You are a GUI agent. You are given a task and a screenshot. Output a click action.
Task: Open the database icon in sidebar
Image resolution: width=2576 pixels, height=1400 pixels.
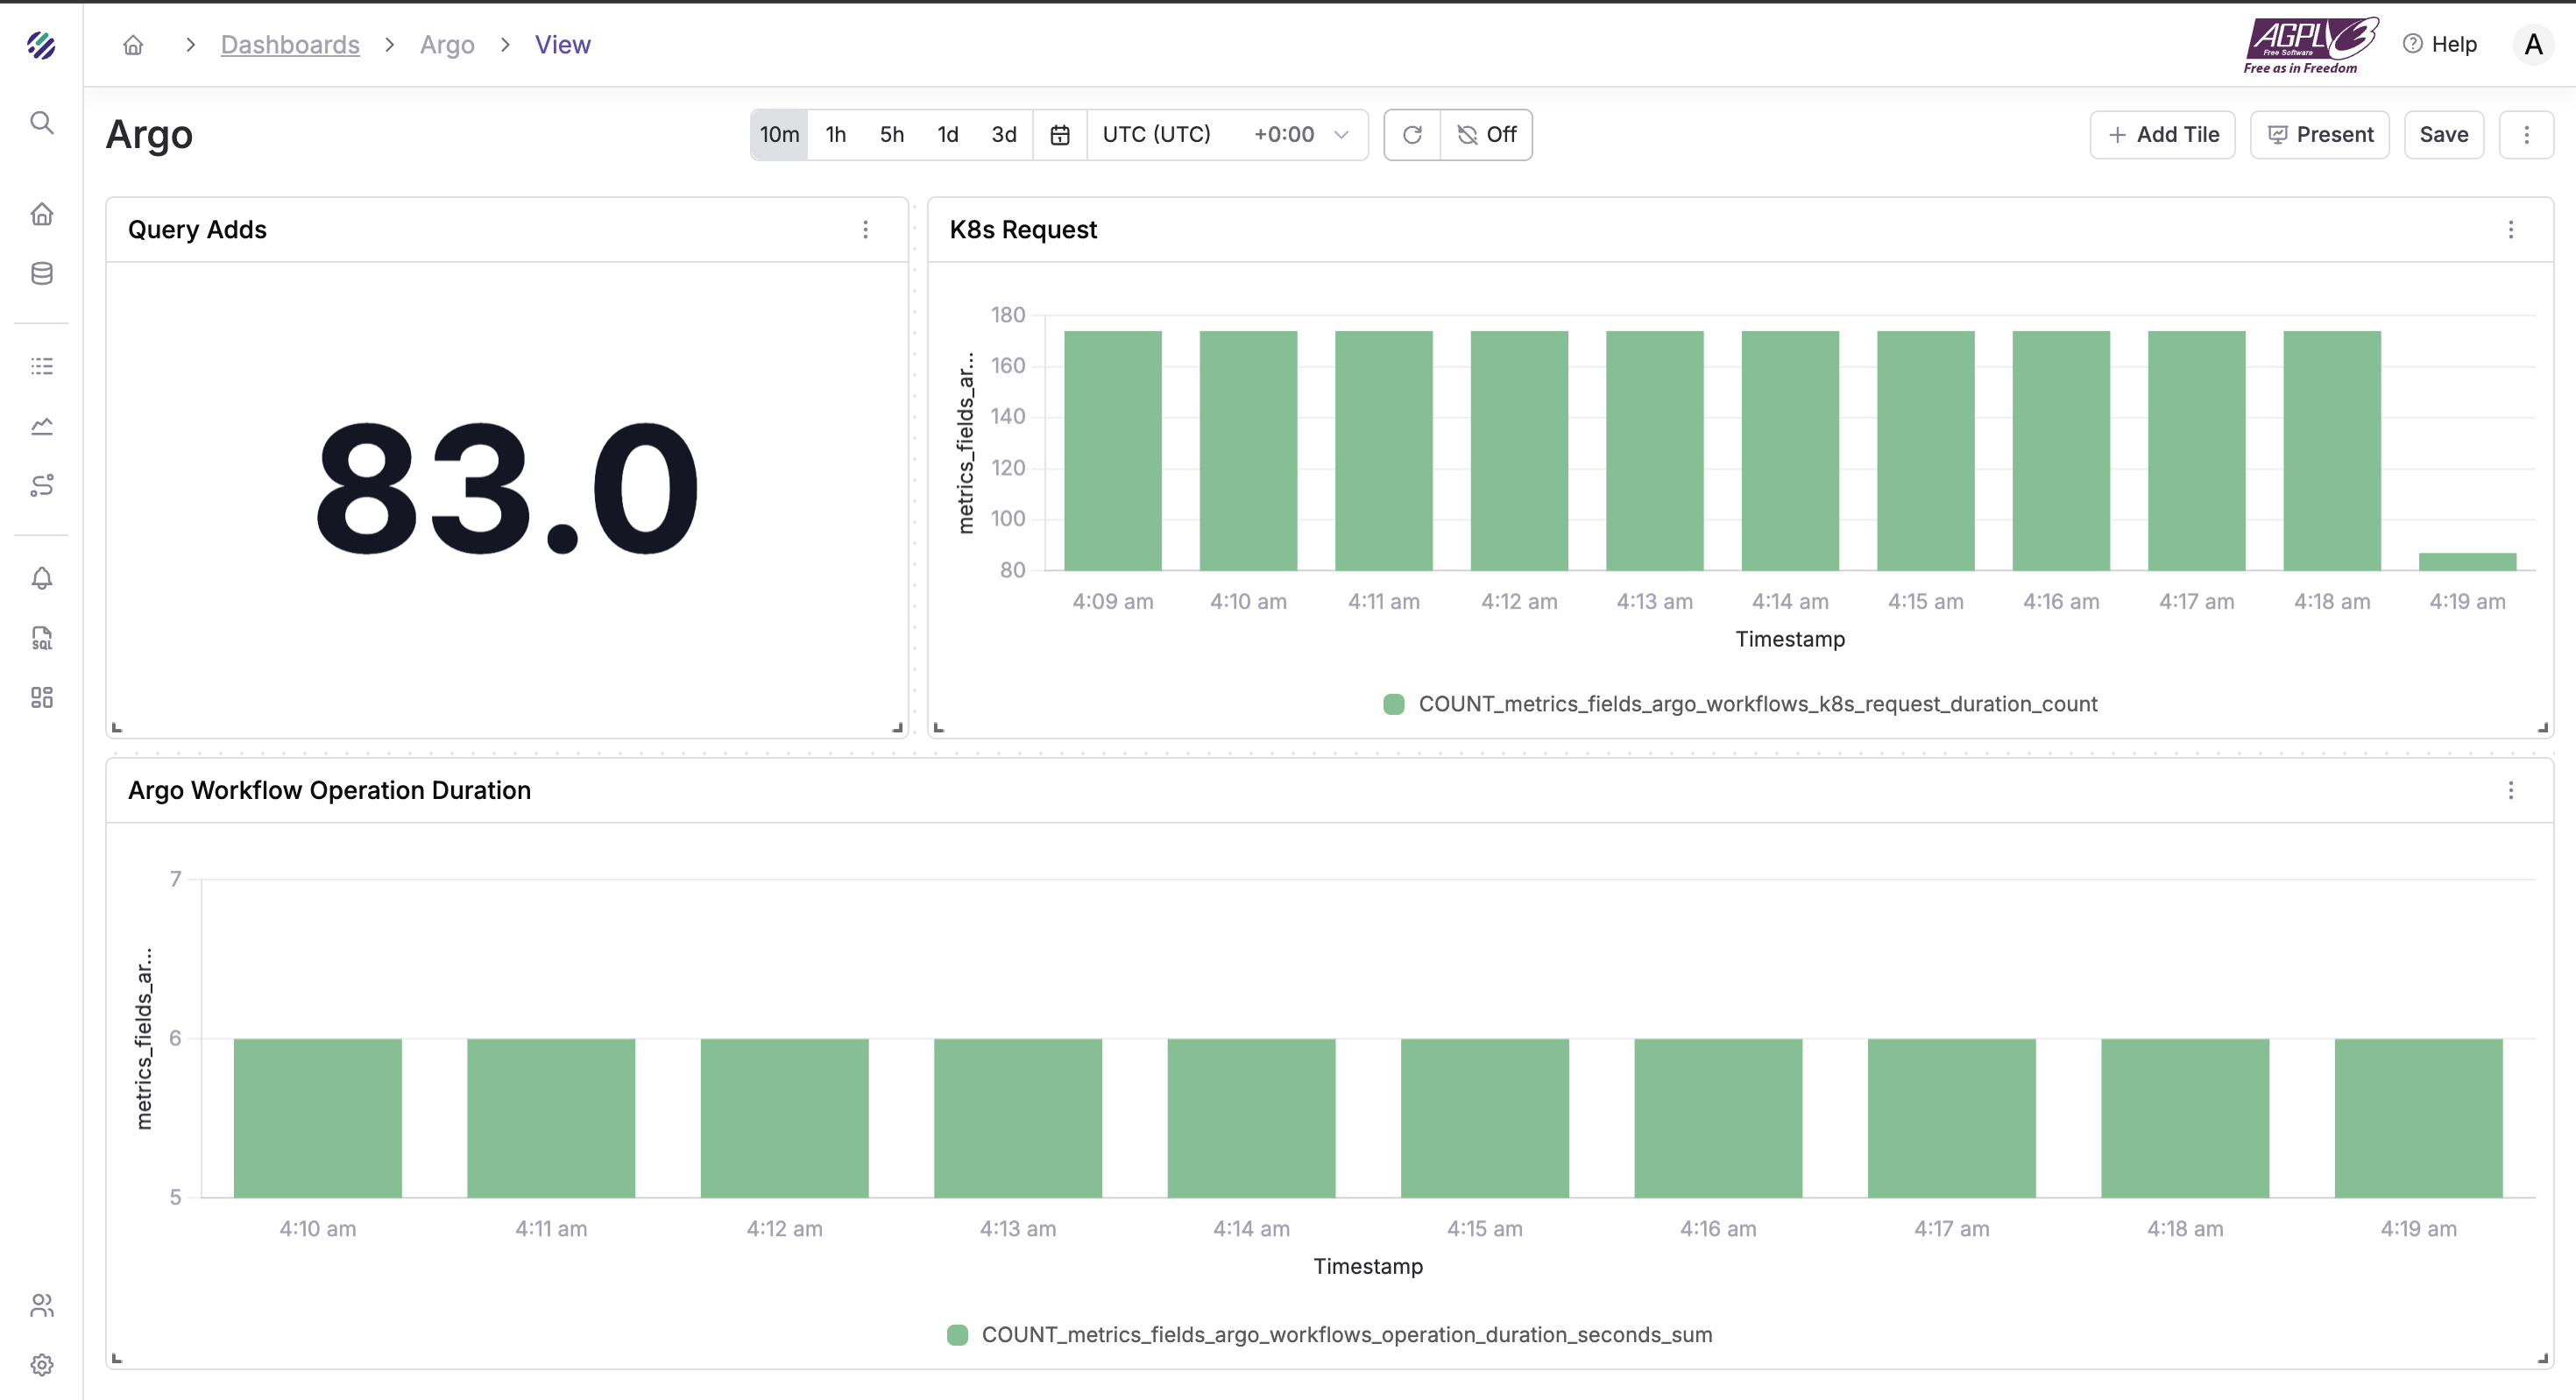[x=41, y=273]
